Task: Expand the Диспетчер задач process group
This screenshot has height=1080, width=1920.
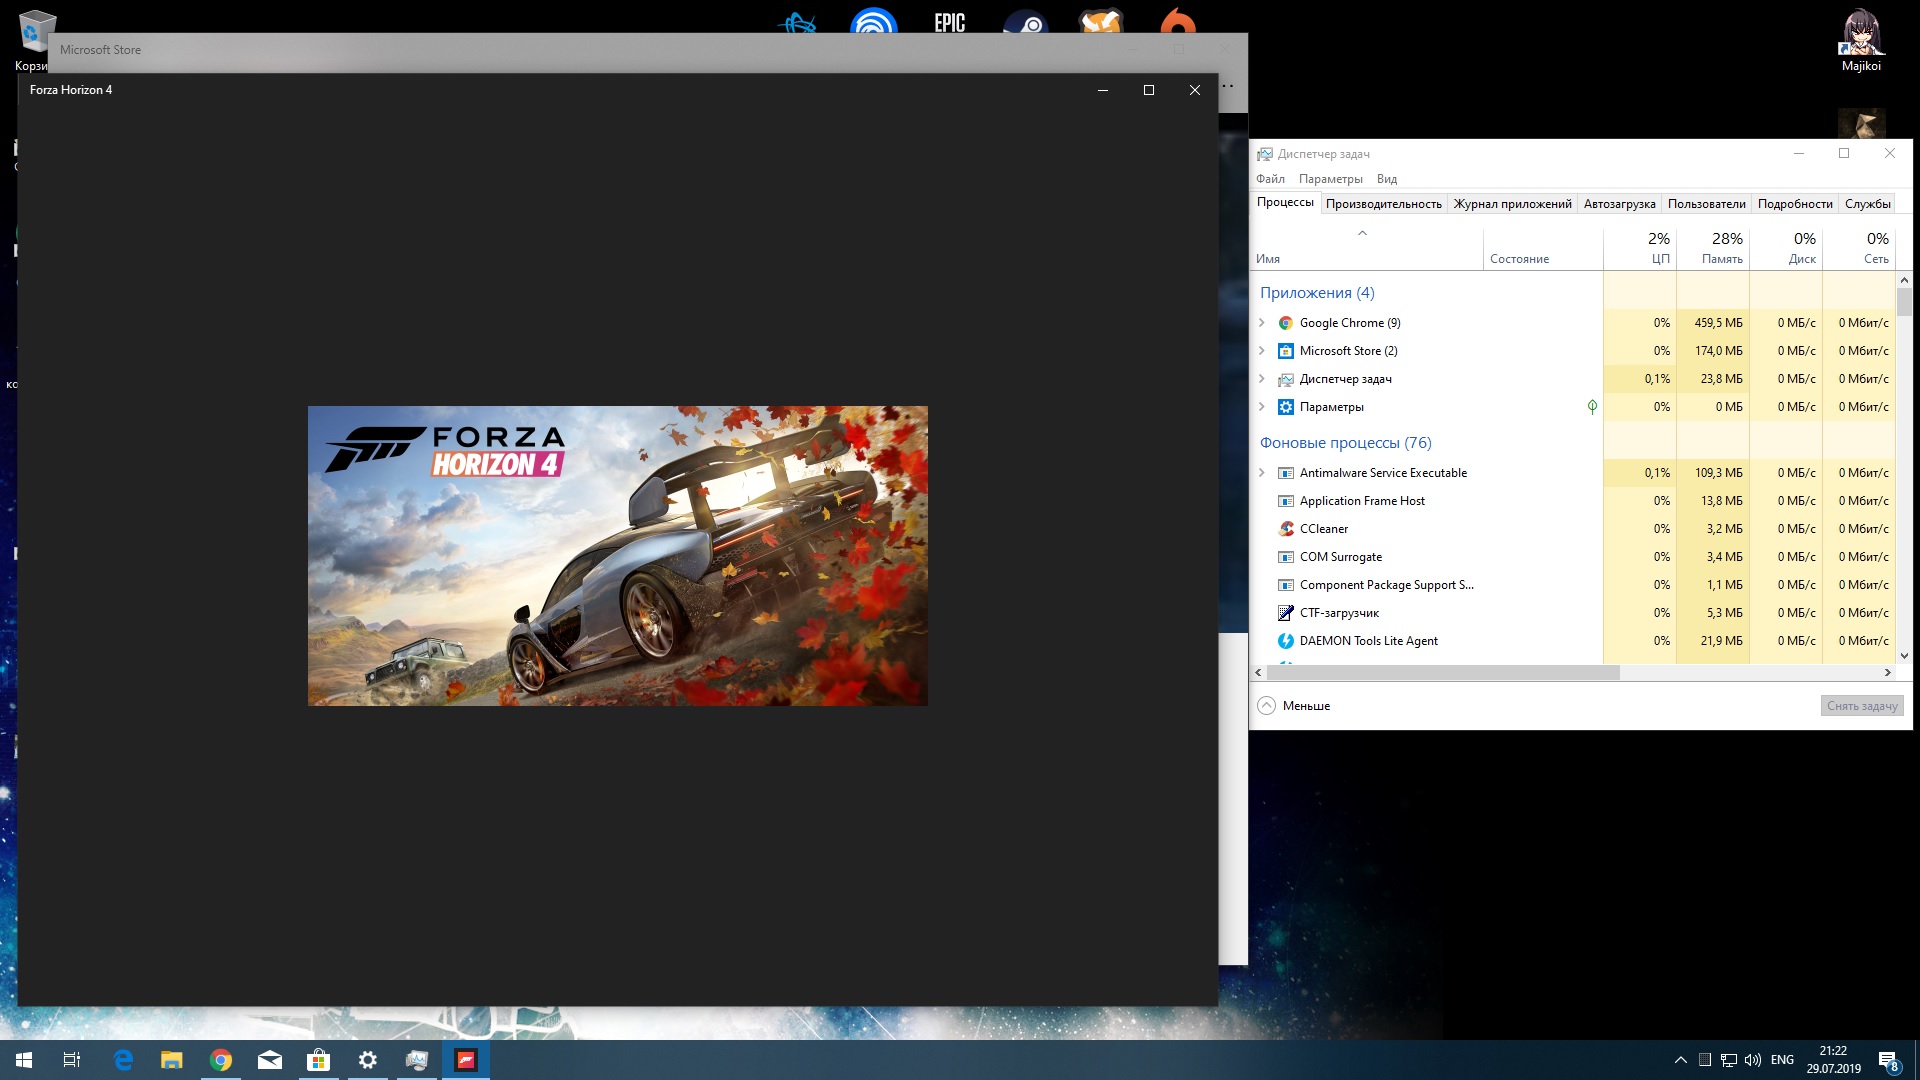Action: pos(1262,379)
